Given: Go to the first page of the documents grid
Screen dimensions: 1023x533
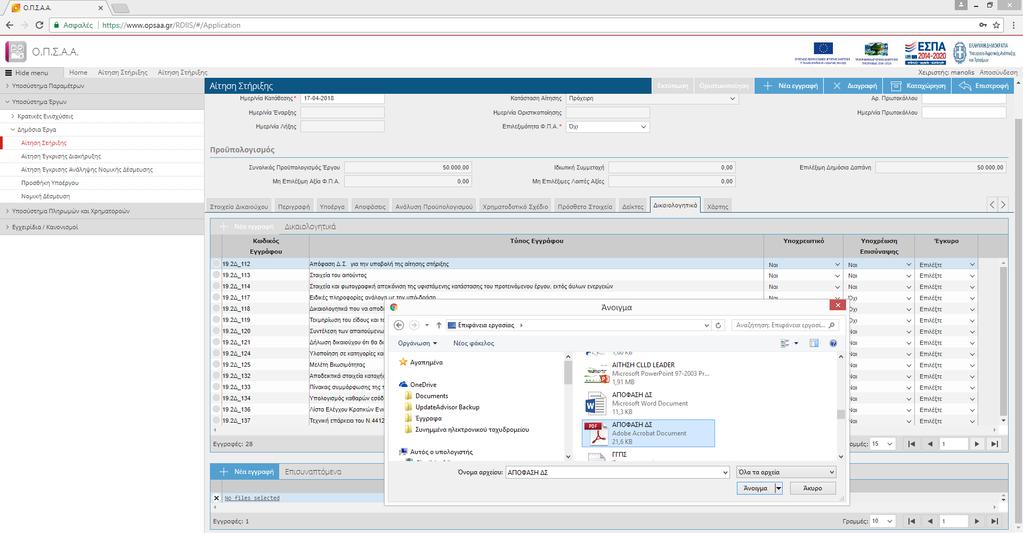Looking at the screenshot, I should [911, 444].
